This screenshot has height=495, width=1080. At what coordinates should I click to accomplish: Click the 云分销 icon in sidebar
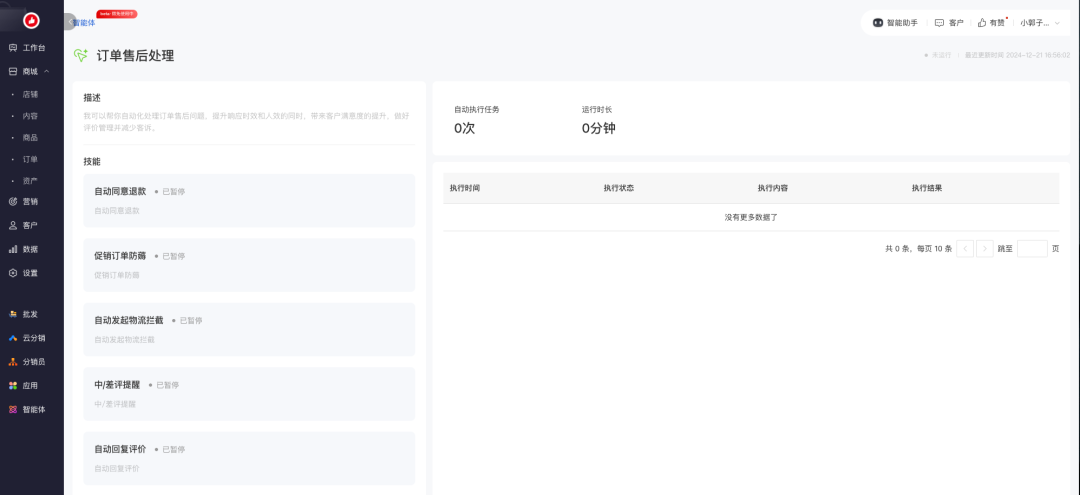(13, 338)
